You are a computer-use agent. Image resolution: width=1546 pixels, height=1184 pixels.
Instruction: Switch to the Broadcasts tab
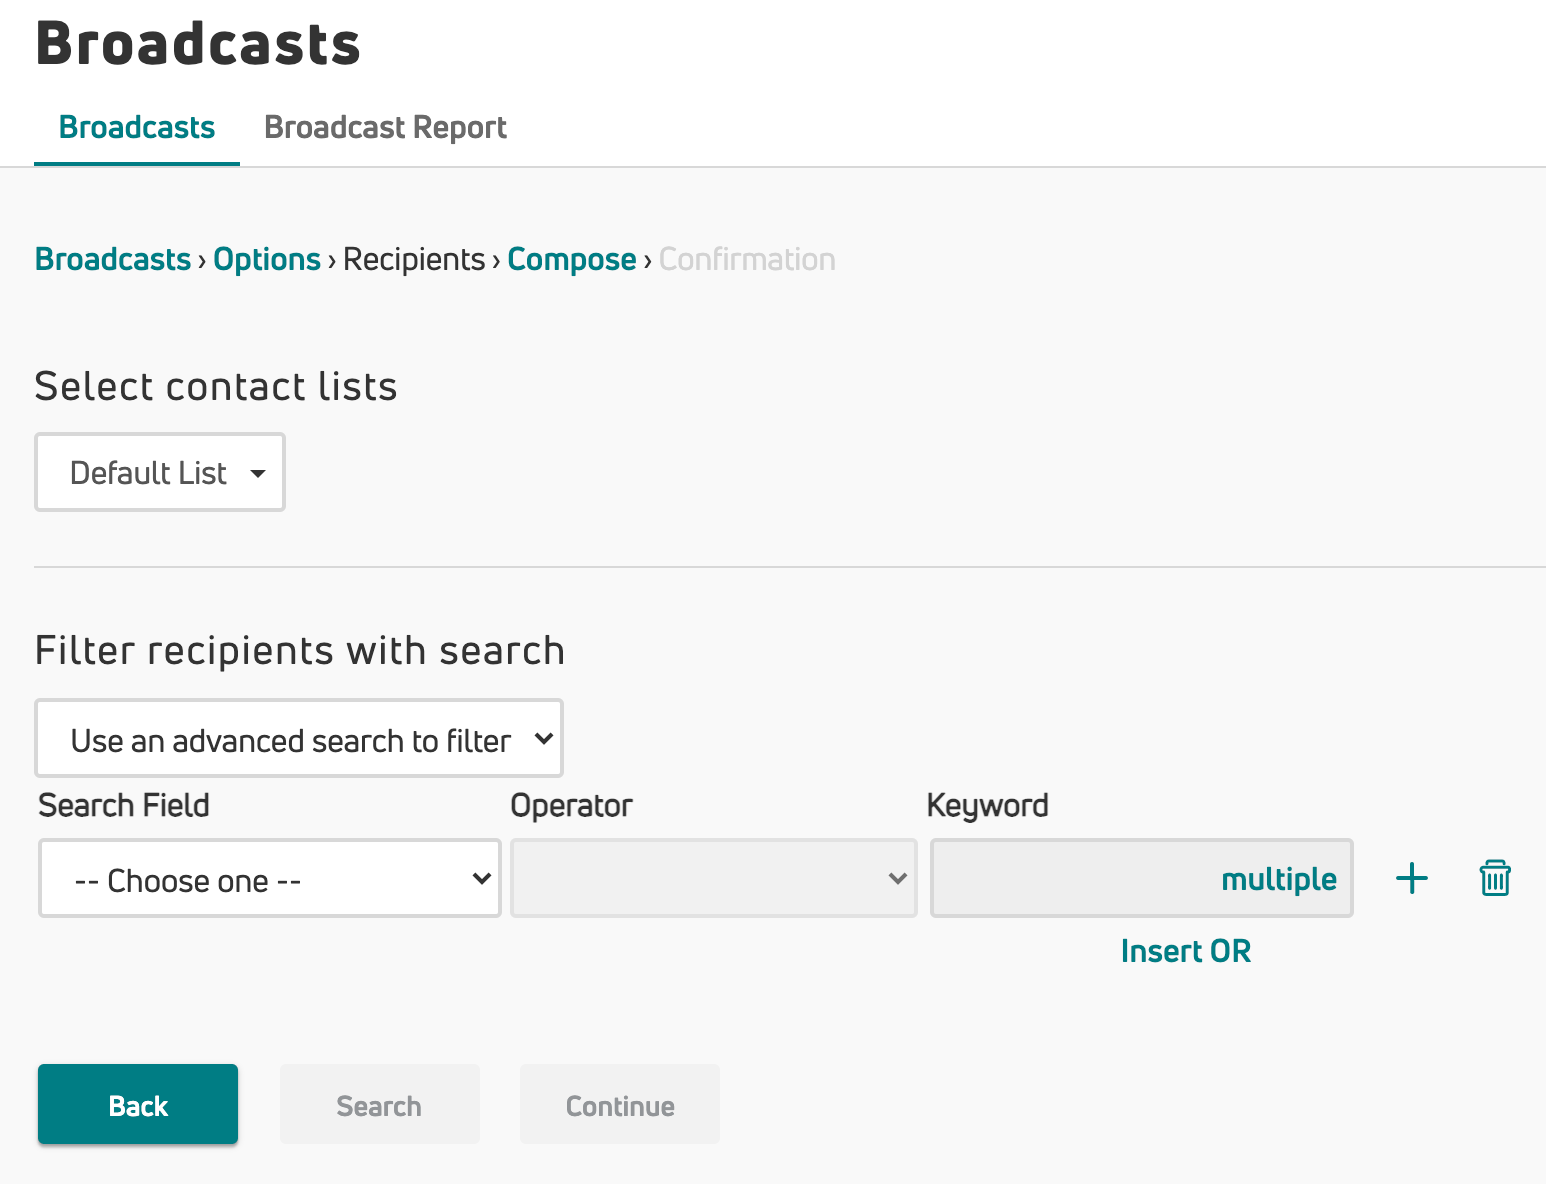[137, 128]
